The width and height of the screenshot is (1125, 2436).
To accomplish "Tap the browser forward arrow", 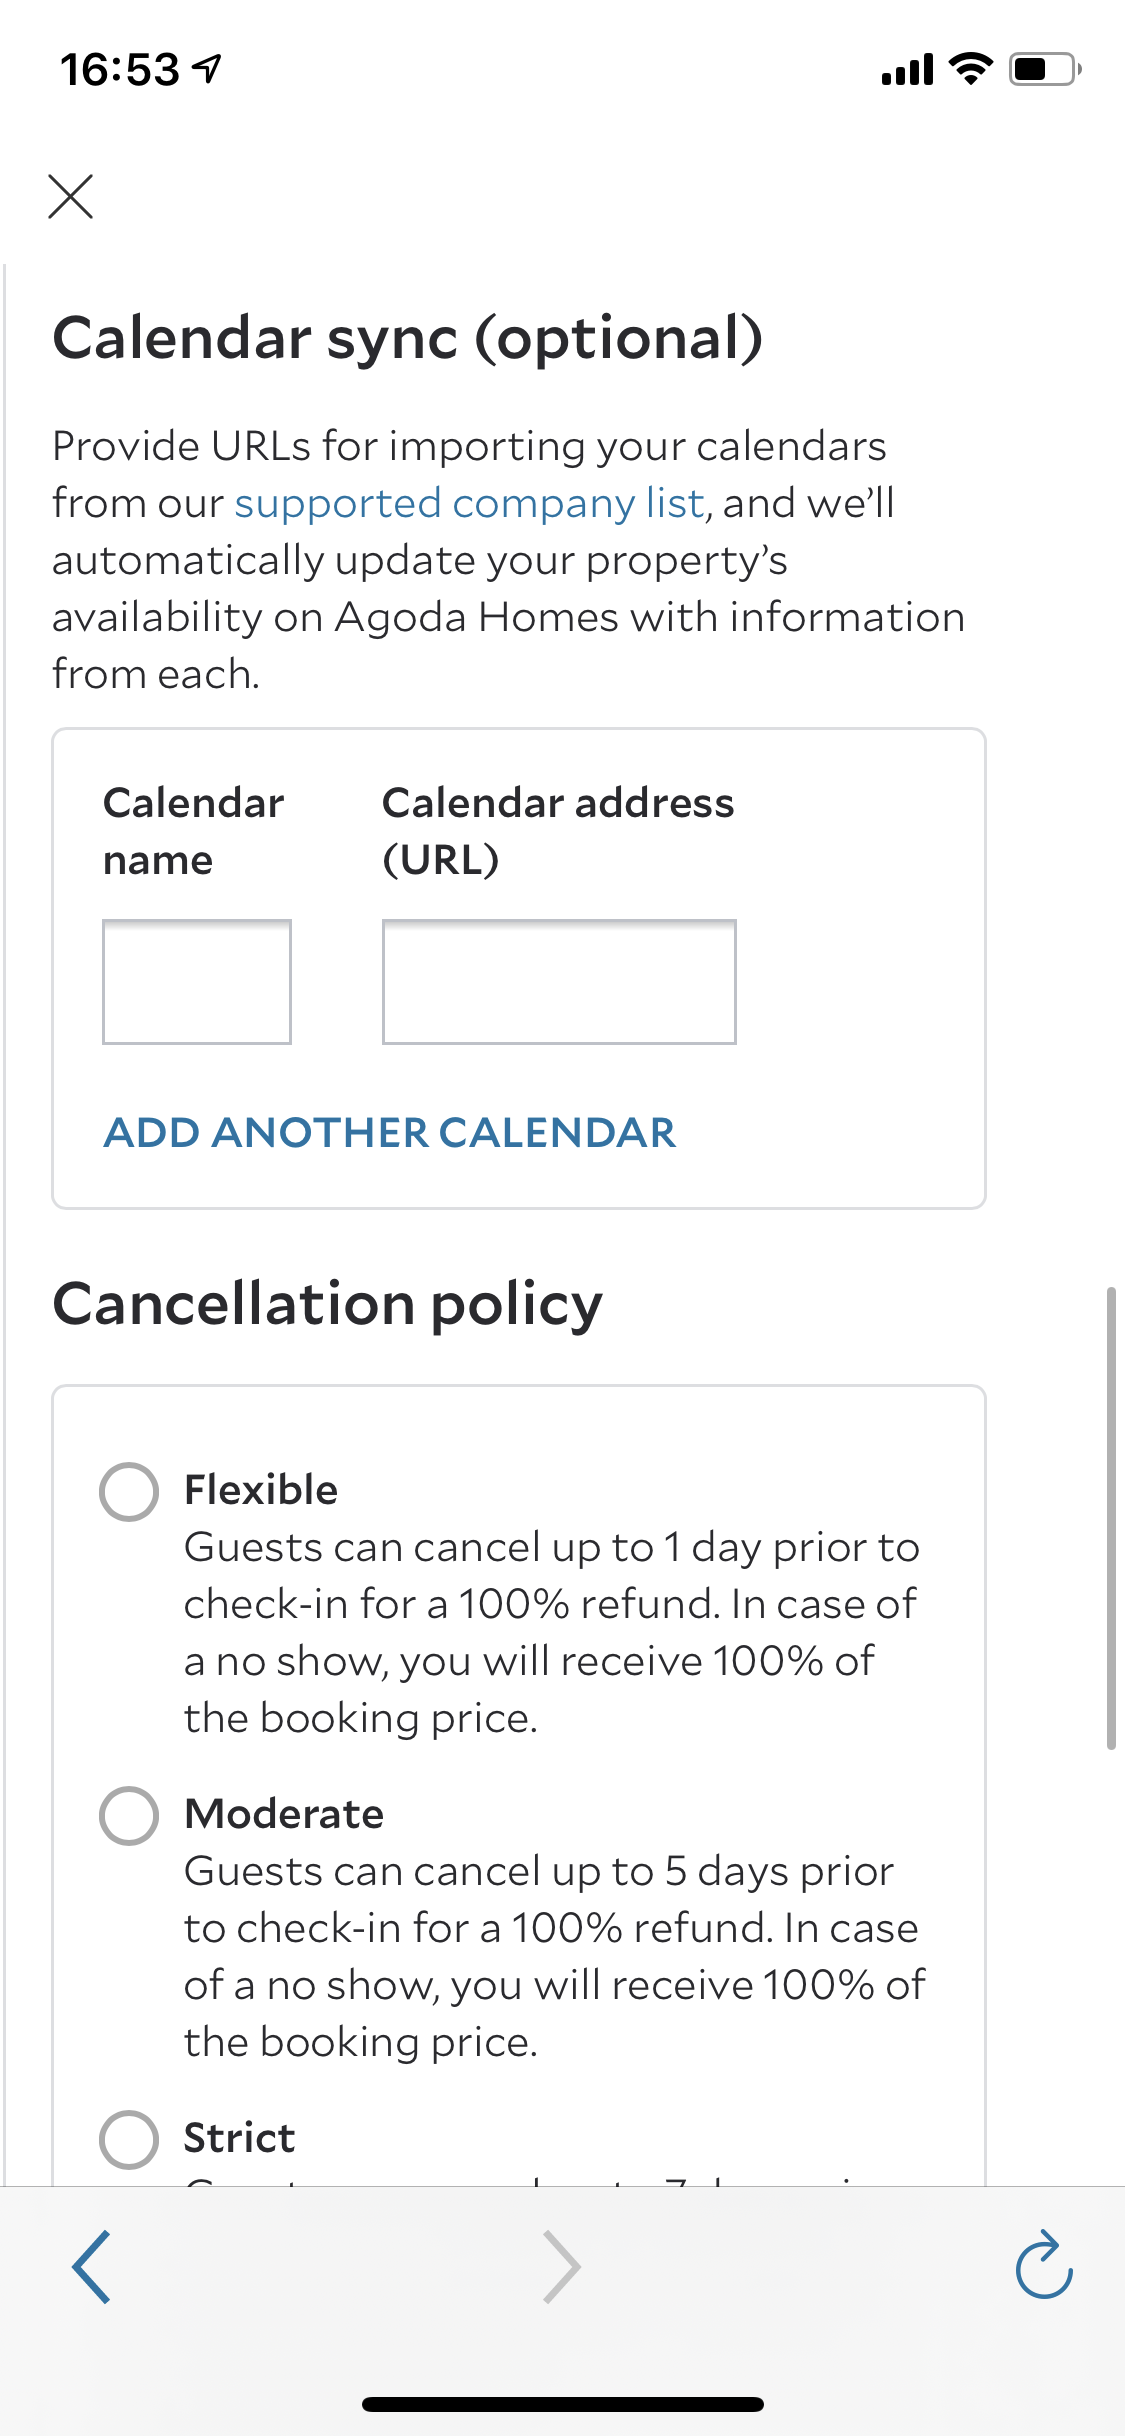I will [x=561, y=2267].
